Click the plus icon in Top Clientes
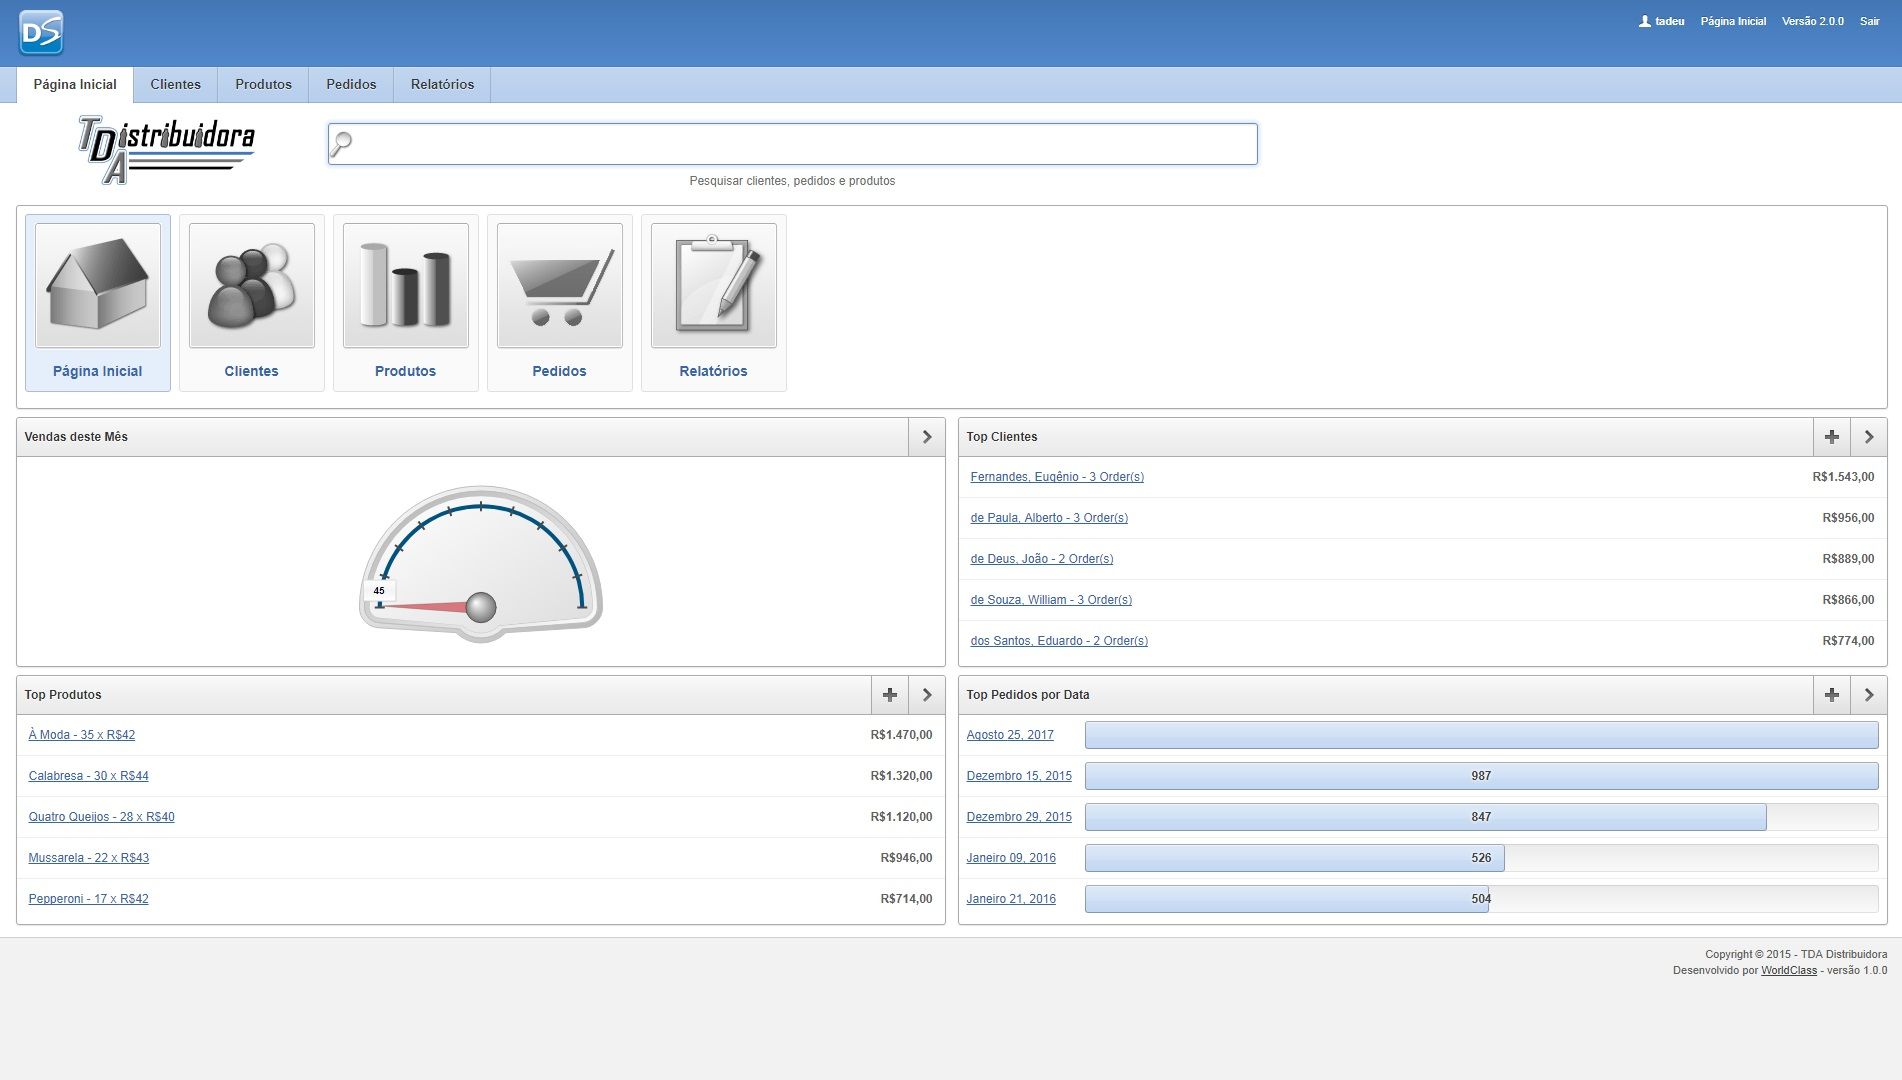Viewport: 1902px width, 1080px height. tap(1831, 437)
